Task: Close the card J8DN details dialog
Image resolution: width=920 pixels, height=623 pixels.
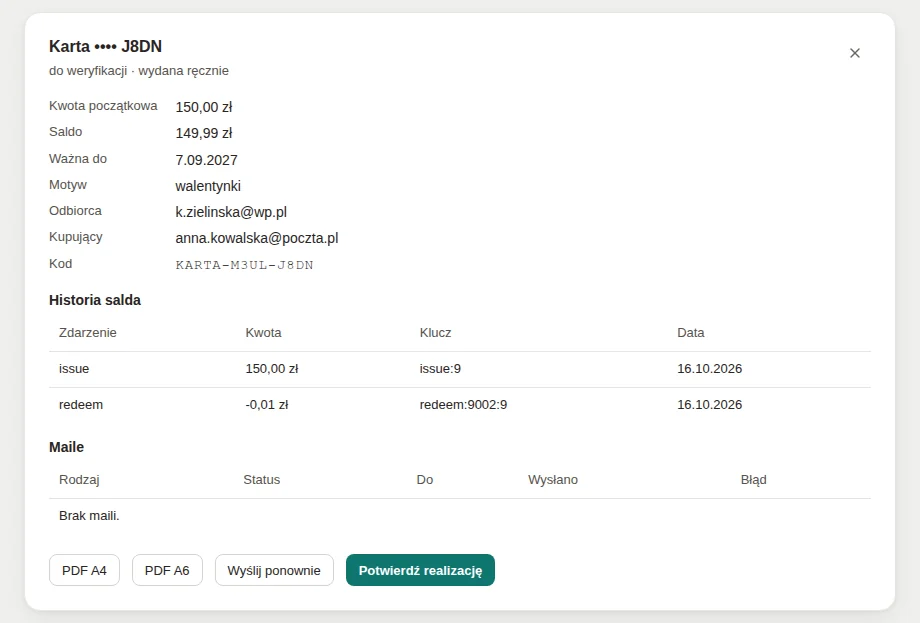Action: pyautogui.click(x=855, y=53)
